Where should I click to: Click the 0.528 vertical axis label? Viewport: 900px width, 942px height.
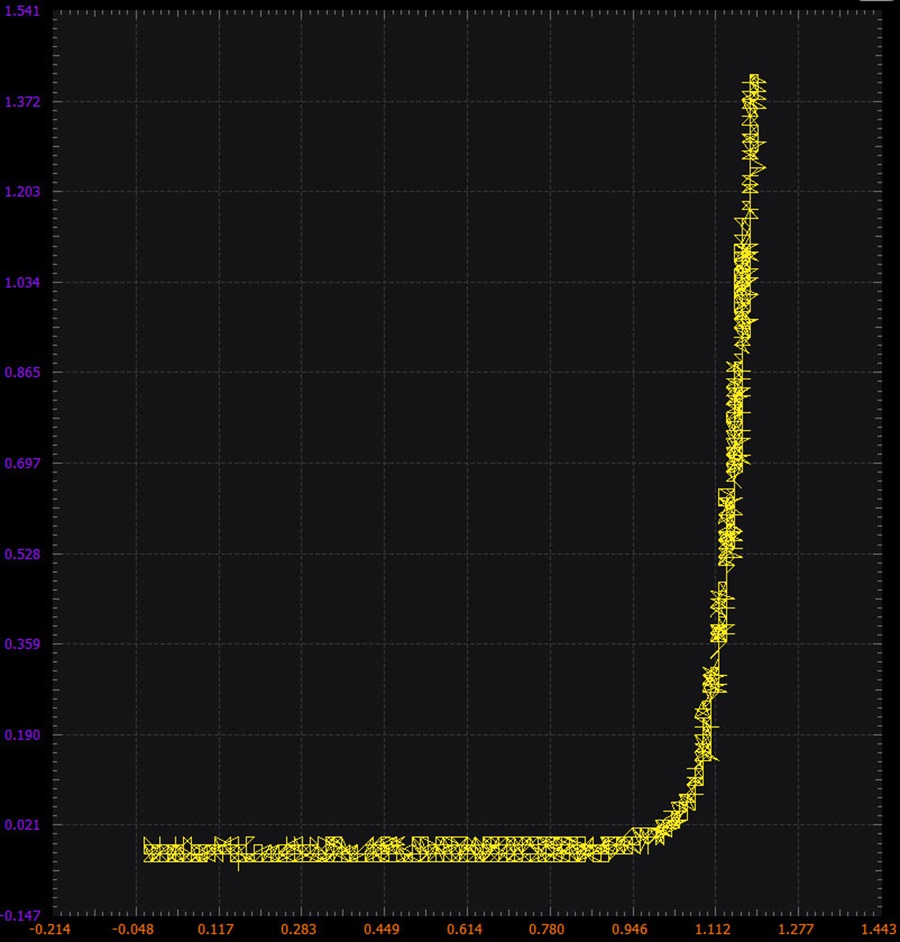pyautogui.click(x=22, y=554)
